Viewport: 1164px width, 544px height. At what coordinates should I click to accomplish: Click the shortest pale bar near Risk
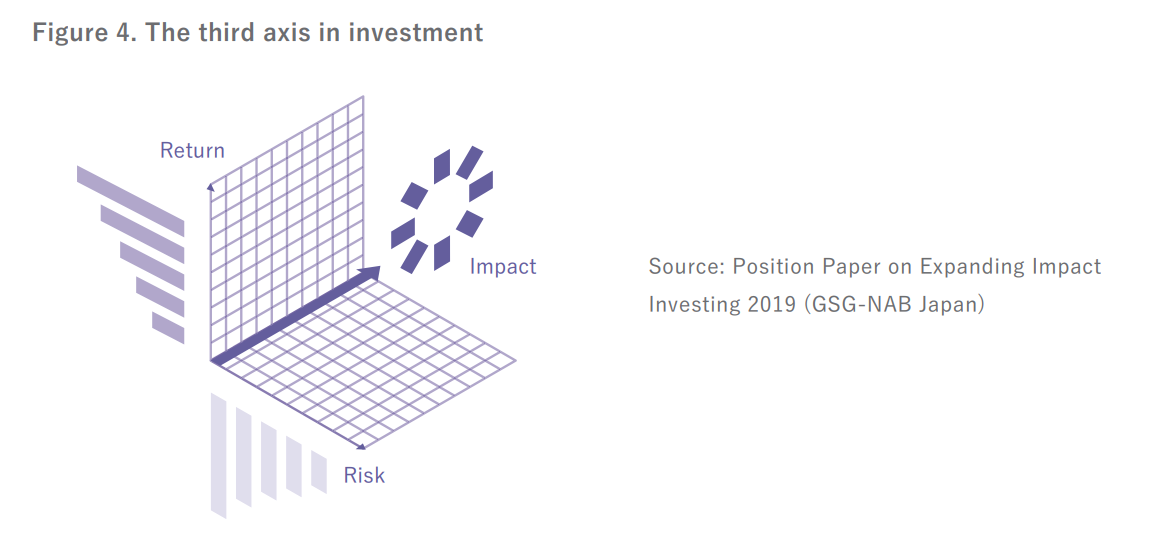click(319, 472)
